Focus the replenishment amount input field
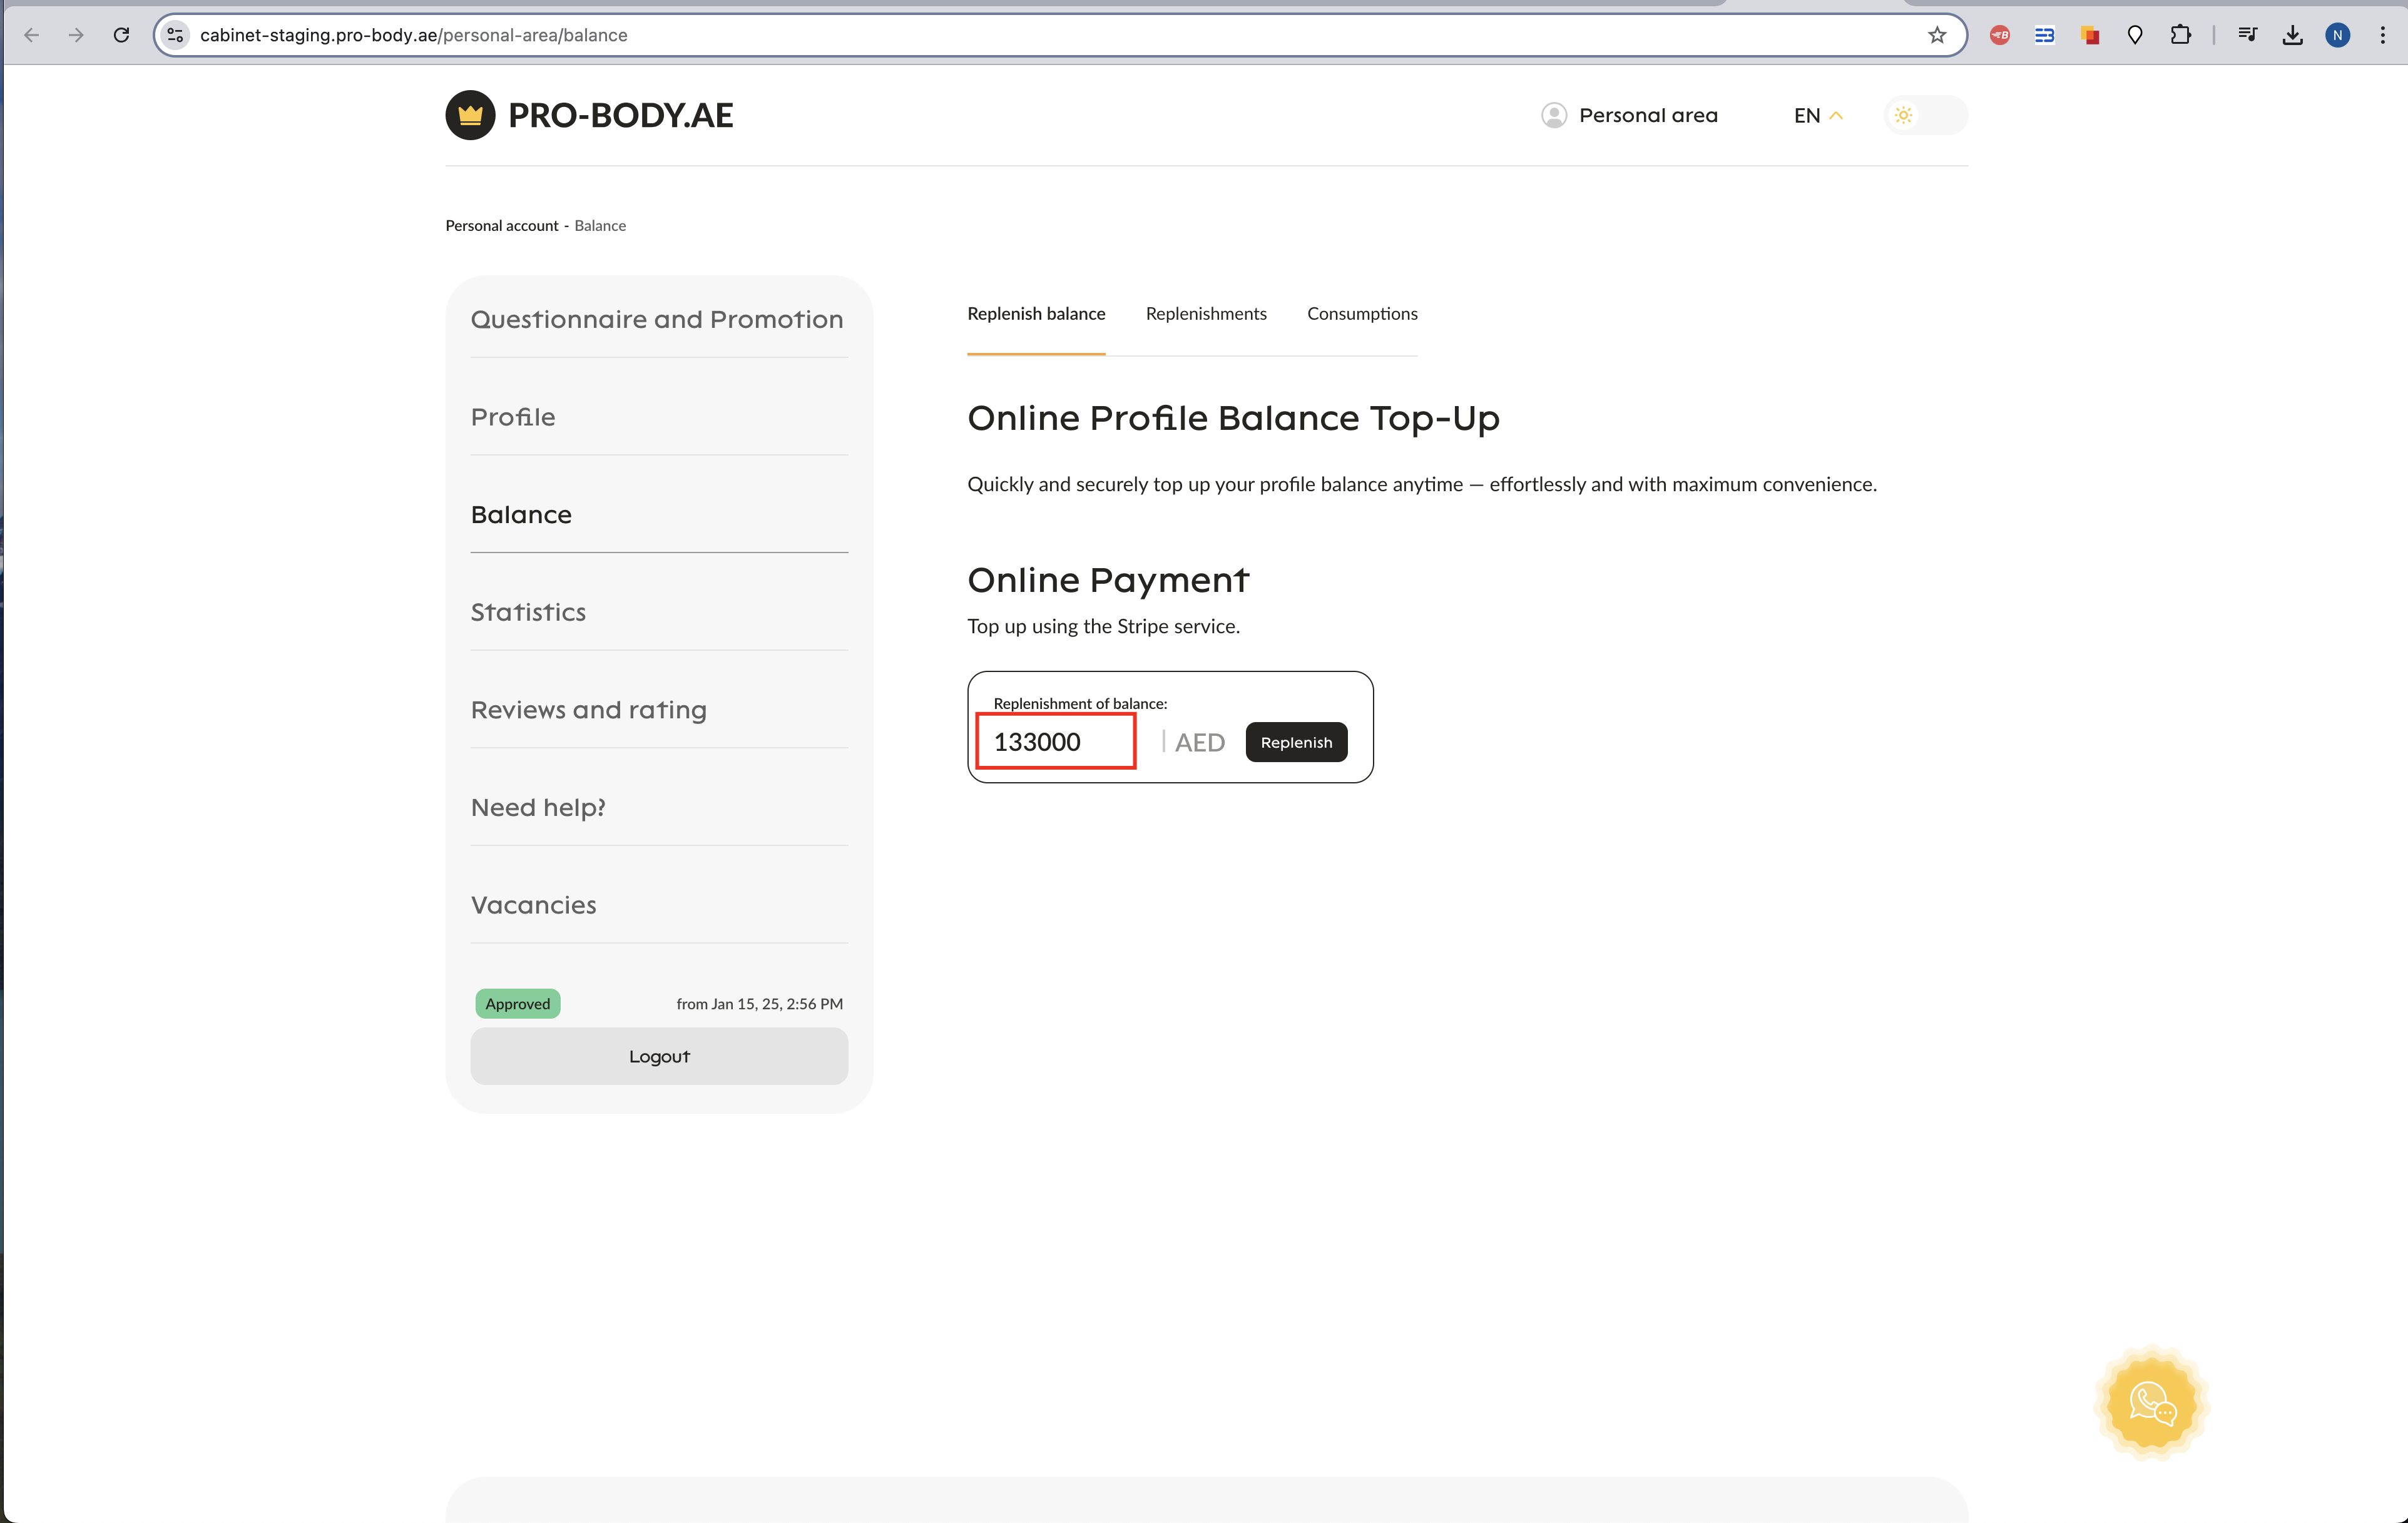Image resolution: width=2408 pixels, height=1523 pixels. 1055,742
